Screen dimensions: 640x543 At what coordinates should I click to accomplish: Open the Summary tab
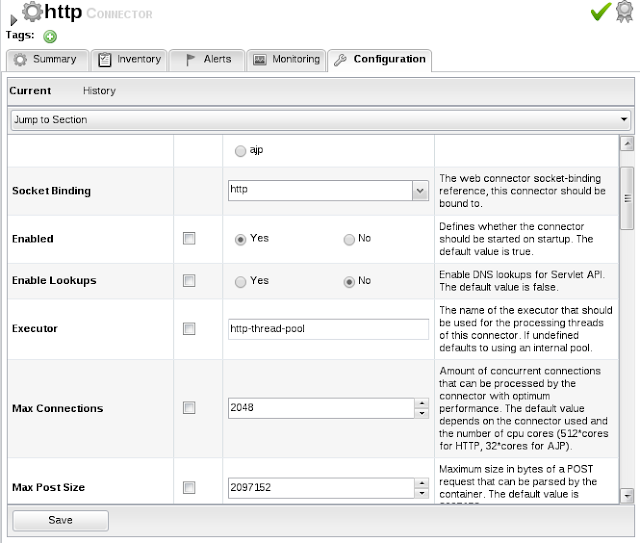click(45, 60)
